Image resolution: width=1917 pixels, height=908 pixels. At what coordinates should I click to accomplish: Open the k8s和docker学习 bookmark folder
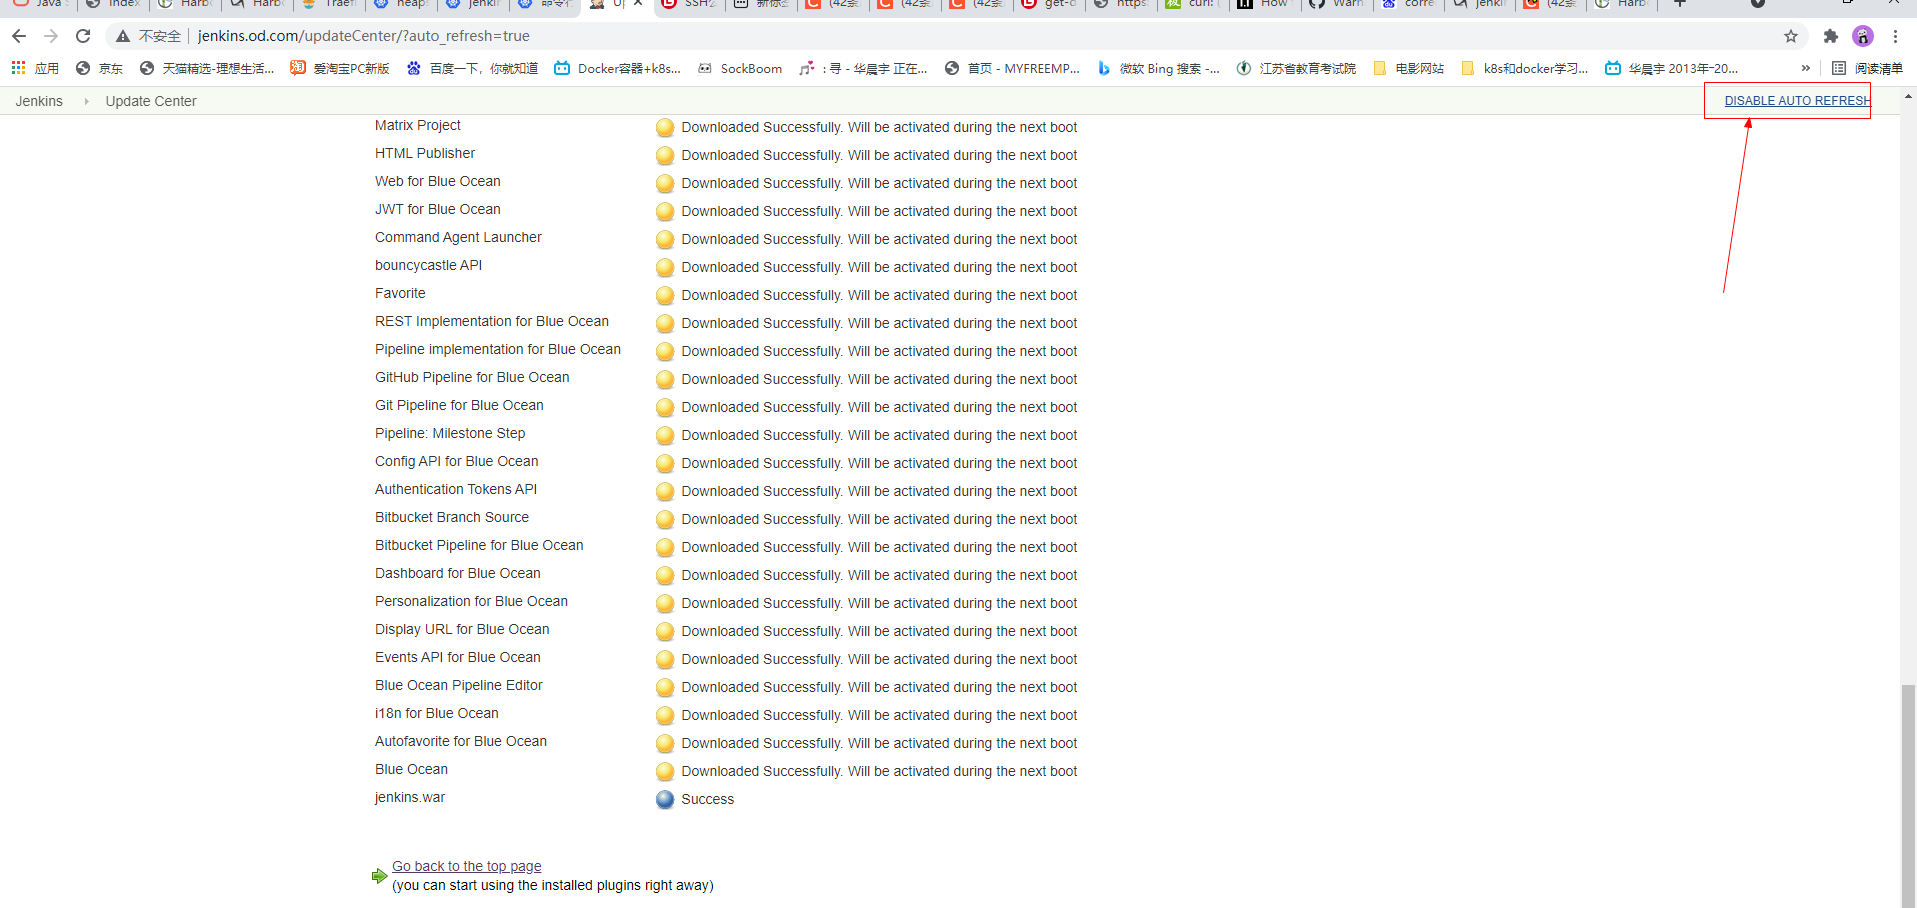1525,68
